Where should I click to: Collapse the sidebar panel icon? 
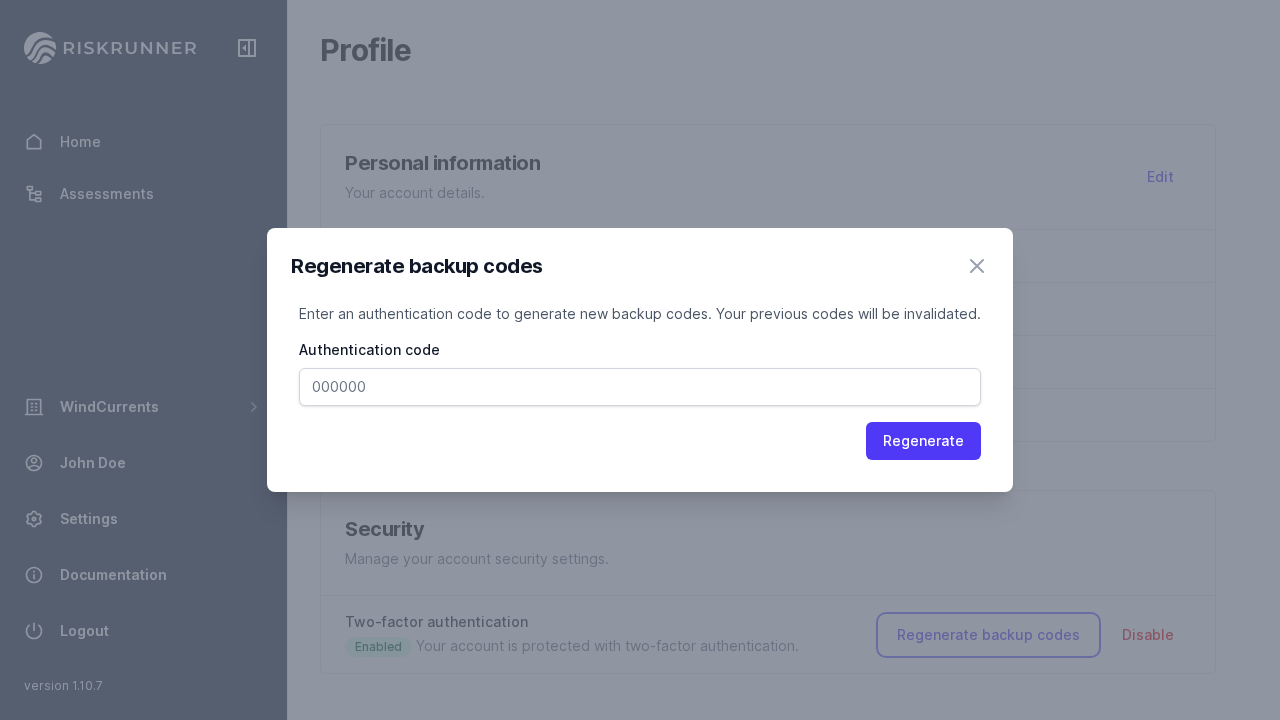(247, 48)
